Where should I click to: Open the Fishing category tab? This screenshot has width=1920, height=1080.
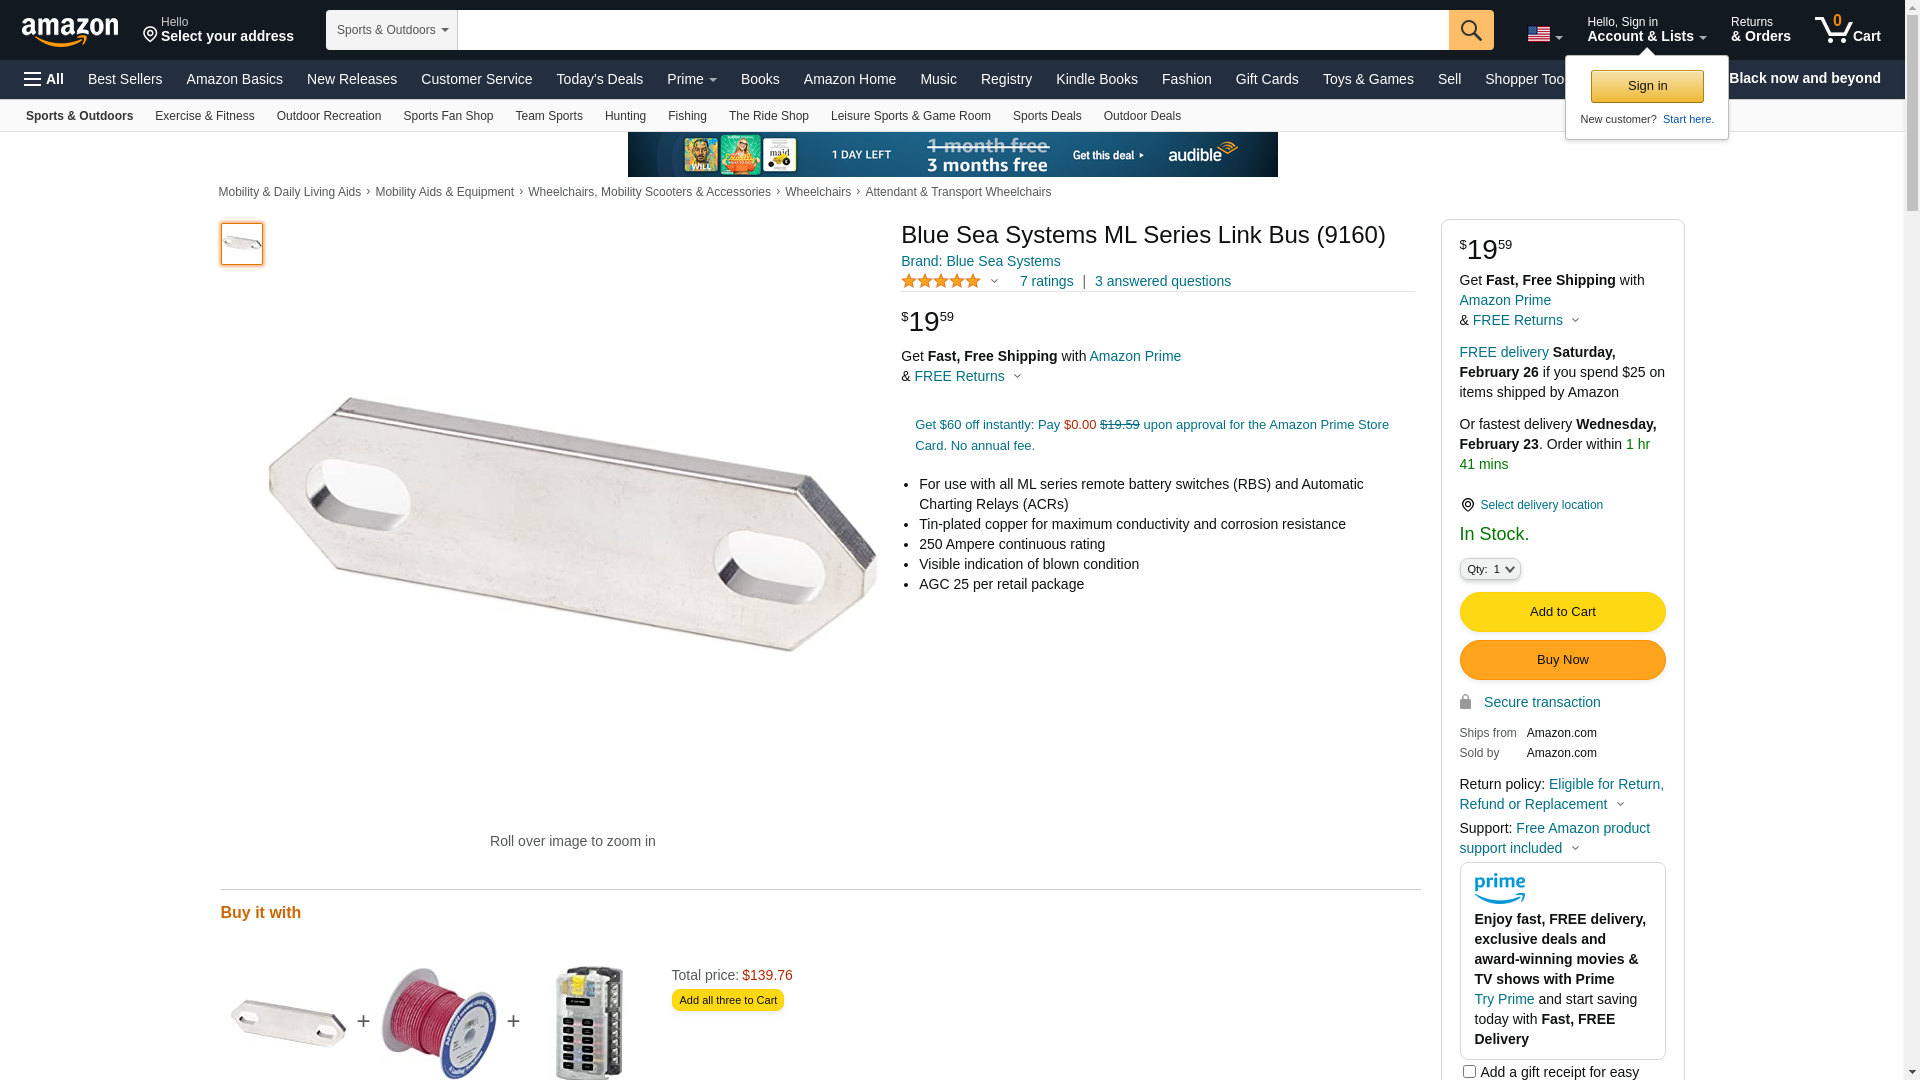pyautogui.click(x=687, y=116)
